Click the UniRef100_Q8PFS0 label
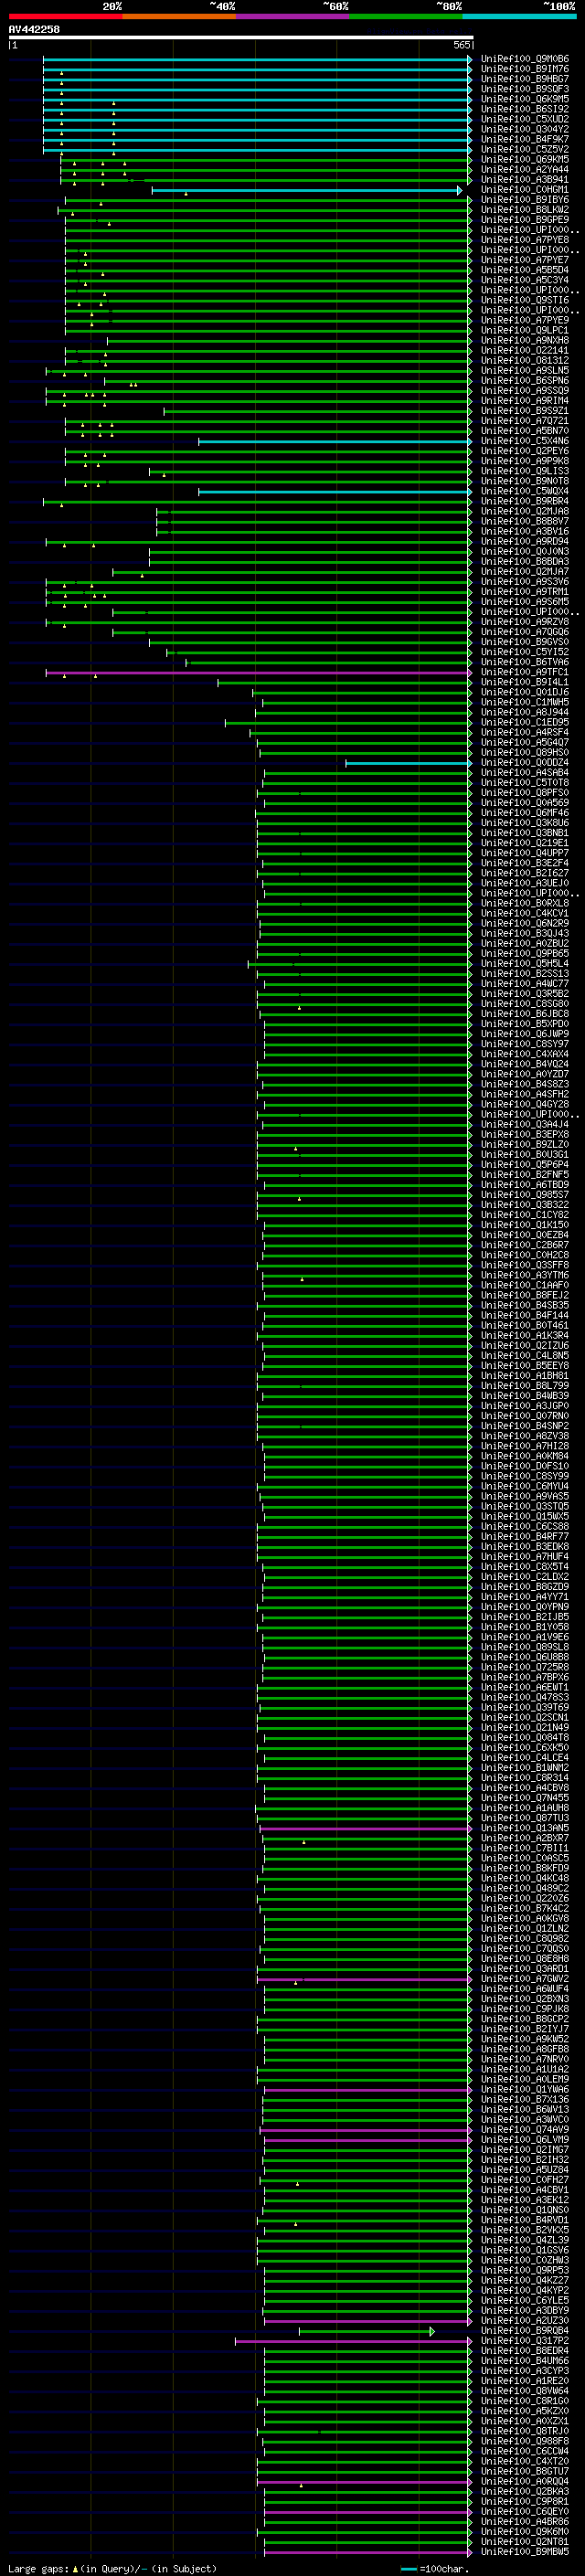This screenshot has width=585, height=2576. tap(525, 793)
